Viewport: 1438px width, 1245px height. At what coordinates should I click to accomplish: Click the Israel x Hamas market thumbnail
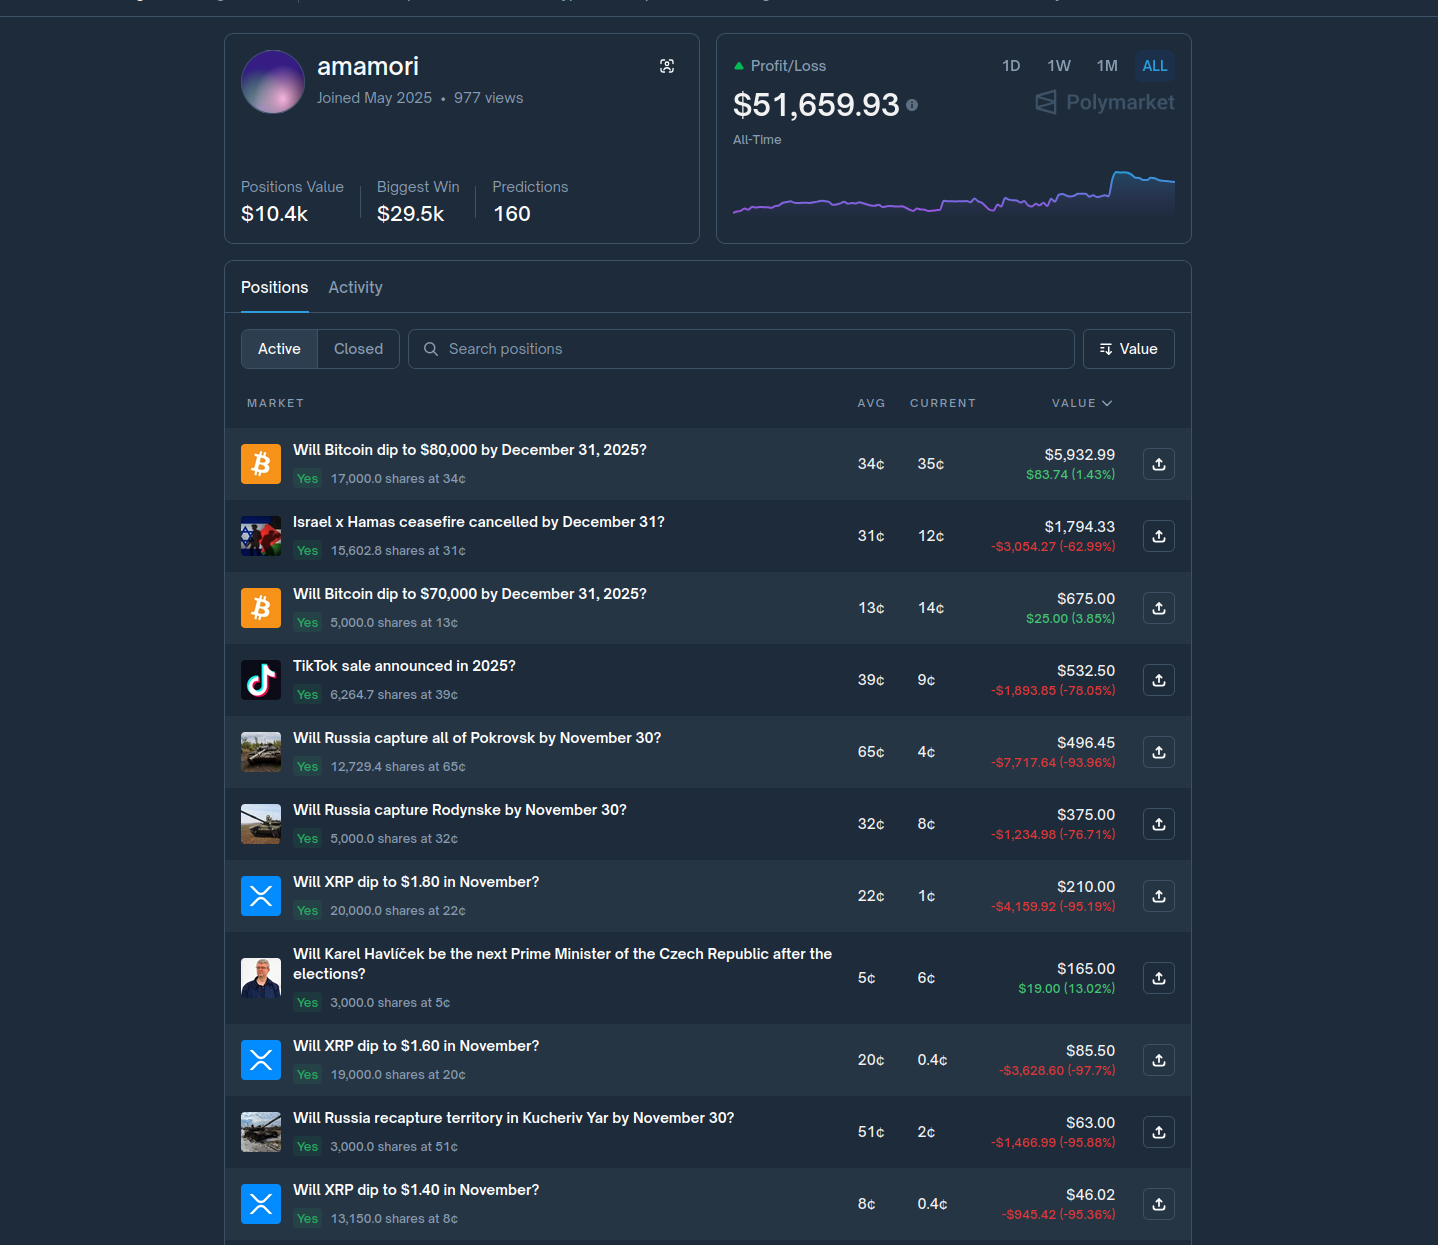pos(261,536)
